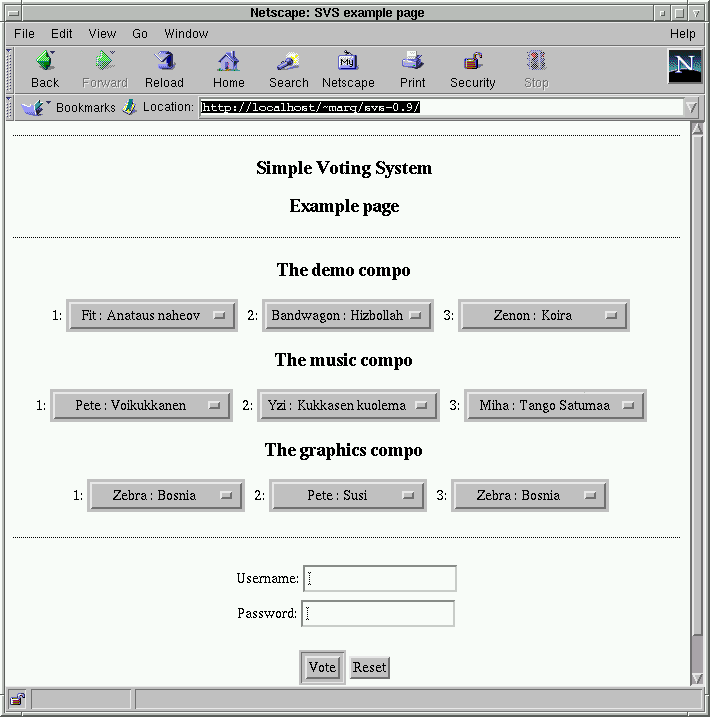The image size is (710, 717).
Task: Expand music compo 'Yzi : Kukkasen kuolema' dropdown
Action: [x=348, y=405]
